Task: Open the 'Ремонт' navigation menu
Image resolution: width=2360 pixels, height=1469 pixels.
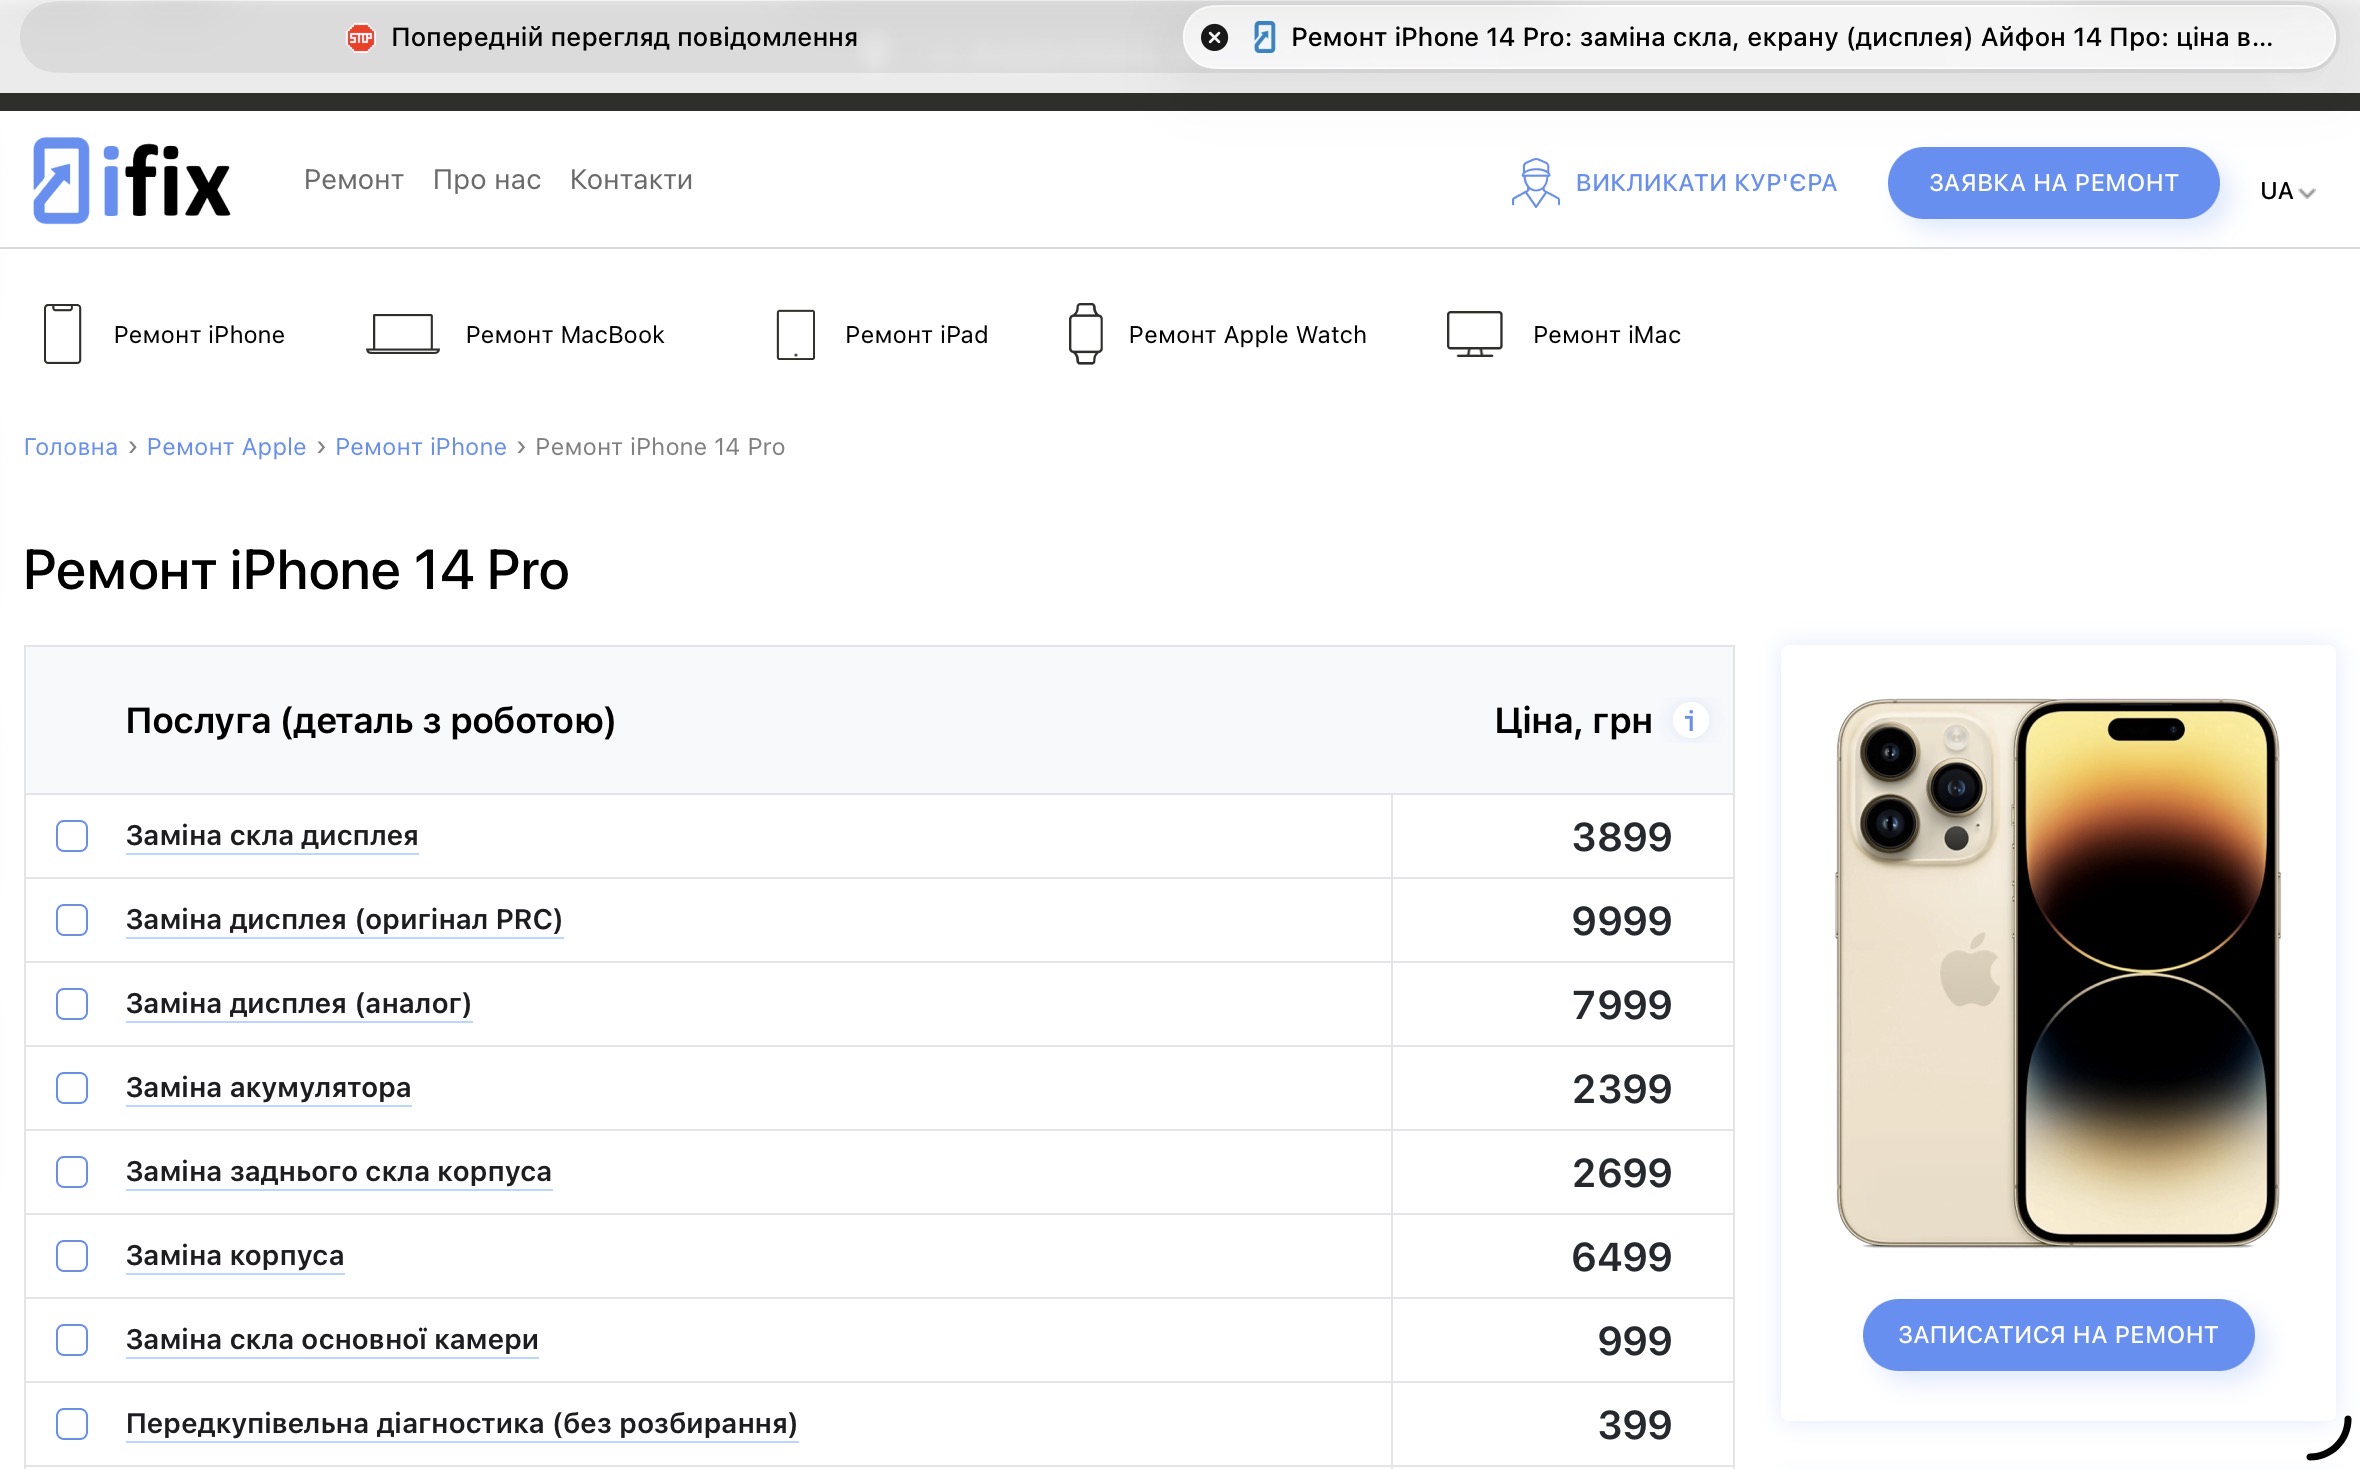Action: click(x=353, y=180)
